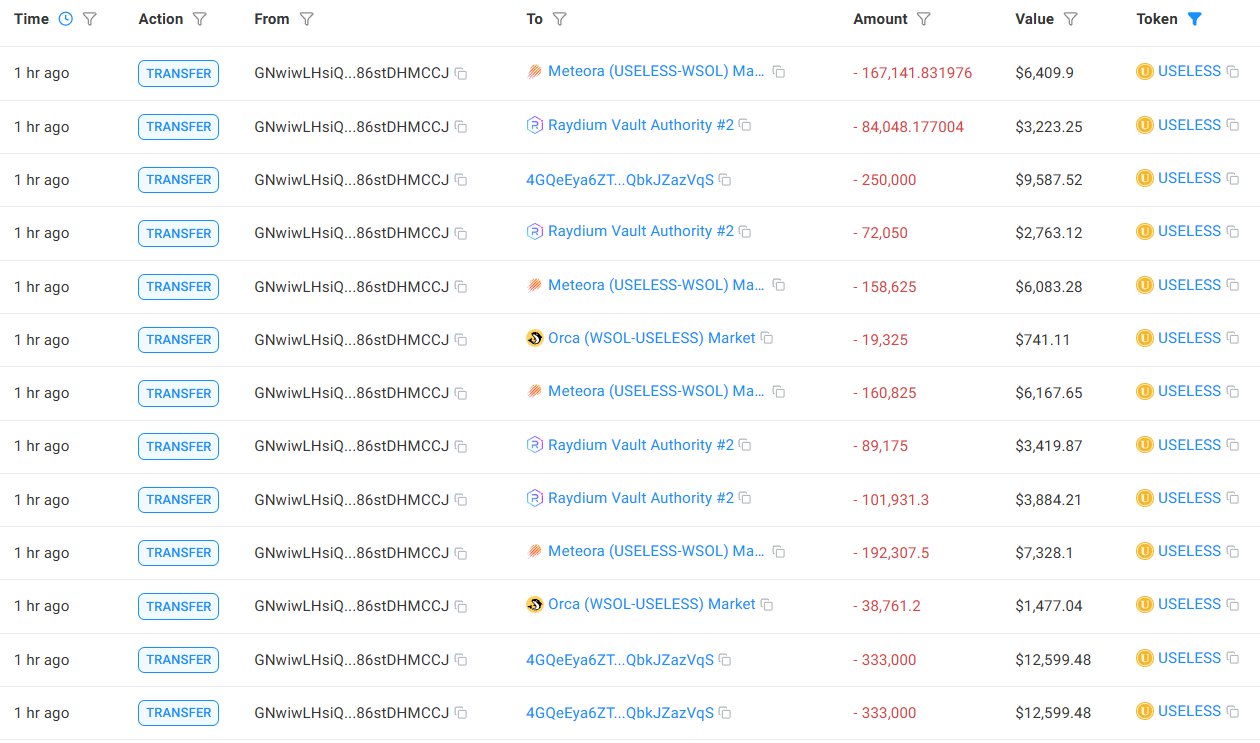This screenshot has height=743, width=1260.
Task: Copy From address in the $741.11 row
Action: click(461, 340)
